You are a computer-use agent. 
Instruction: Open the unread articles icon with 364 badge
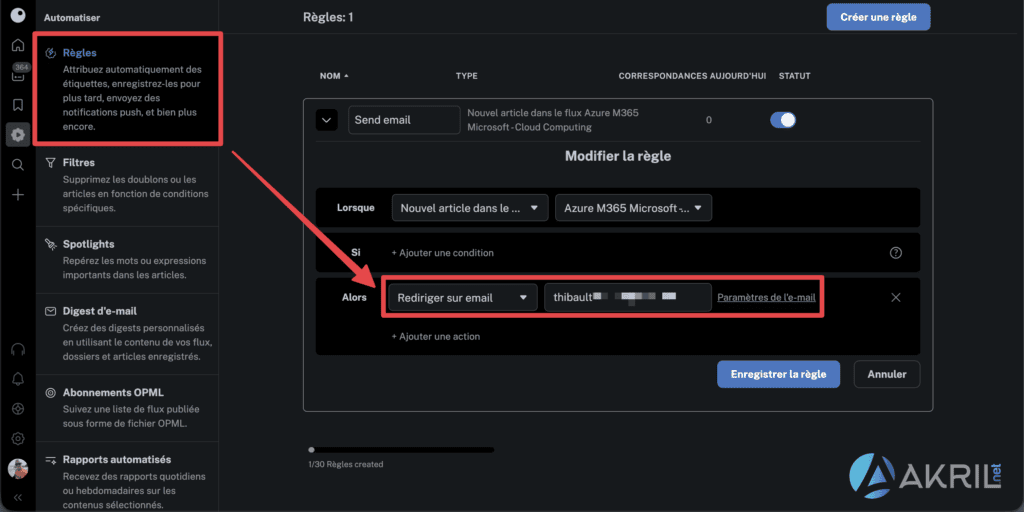click(x=18, y=74)
